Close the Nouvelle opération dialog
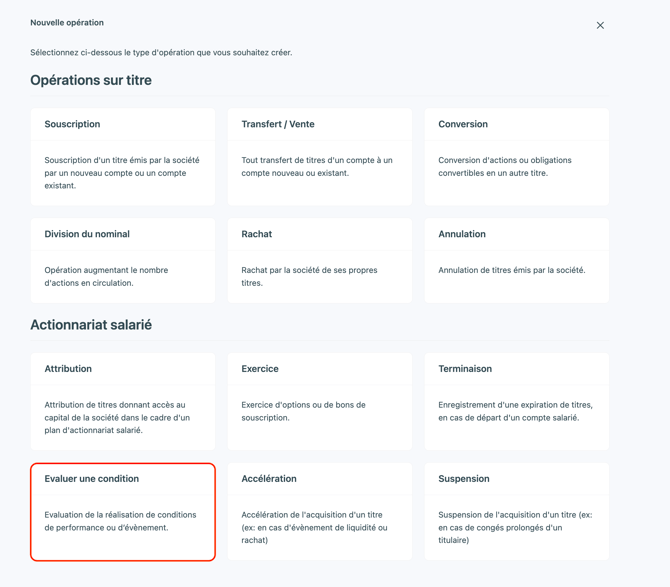670x587 pixels. (x=600, y=26)
